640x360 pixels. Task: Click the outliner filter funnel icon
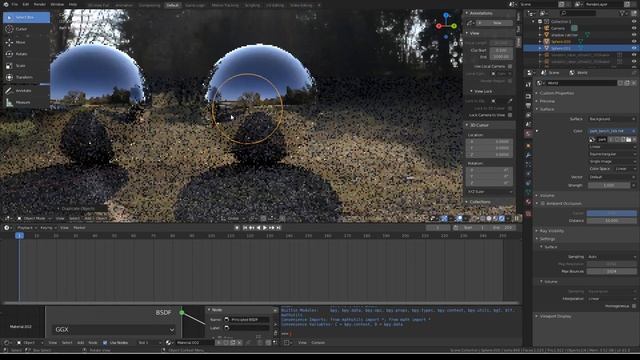tap(622, 13)
